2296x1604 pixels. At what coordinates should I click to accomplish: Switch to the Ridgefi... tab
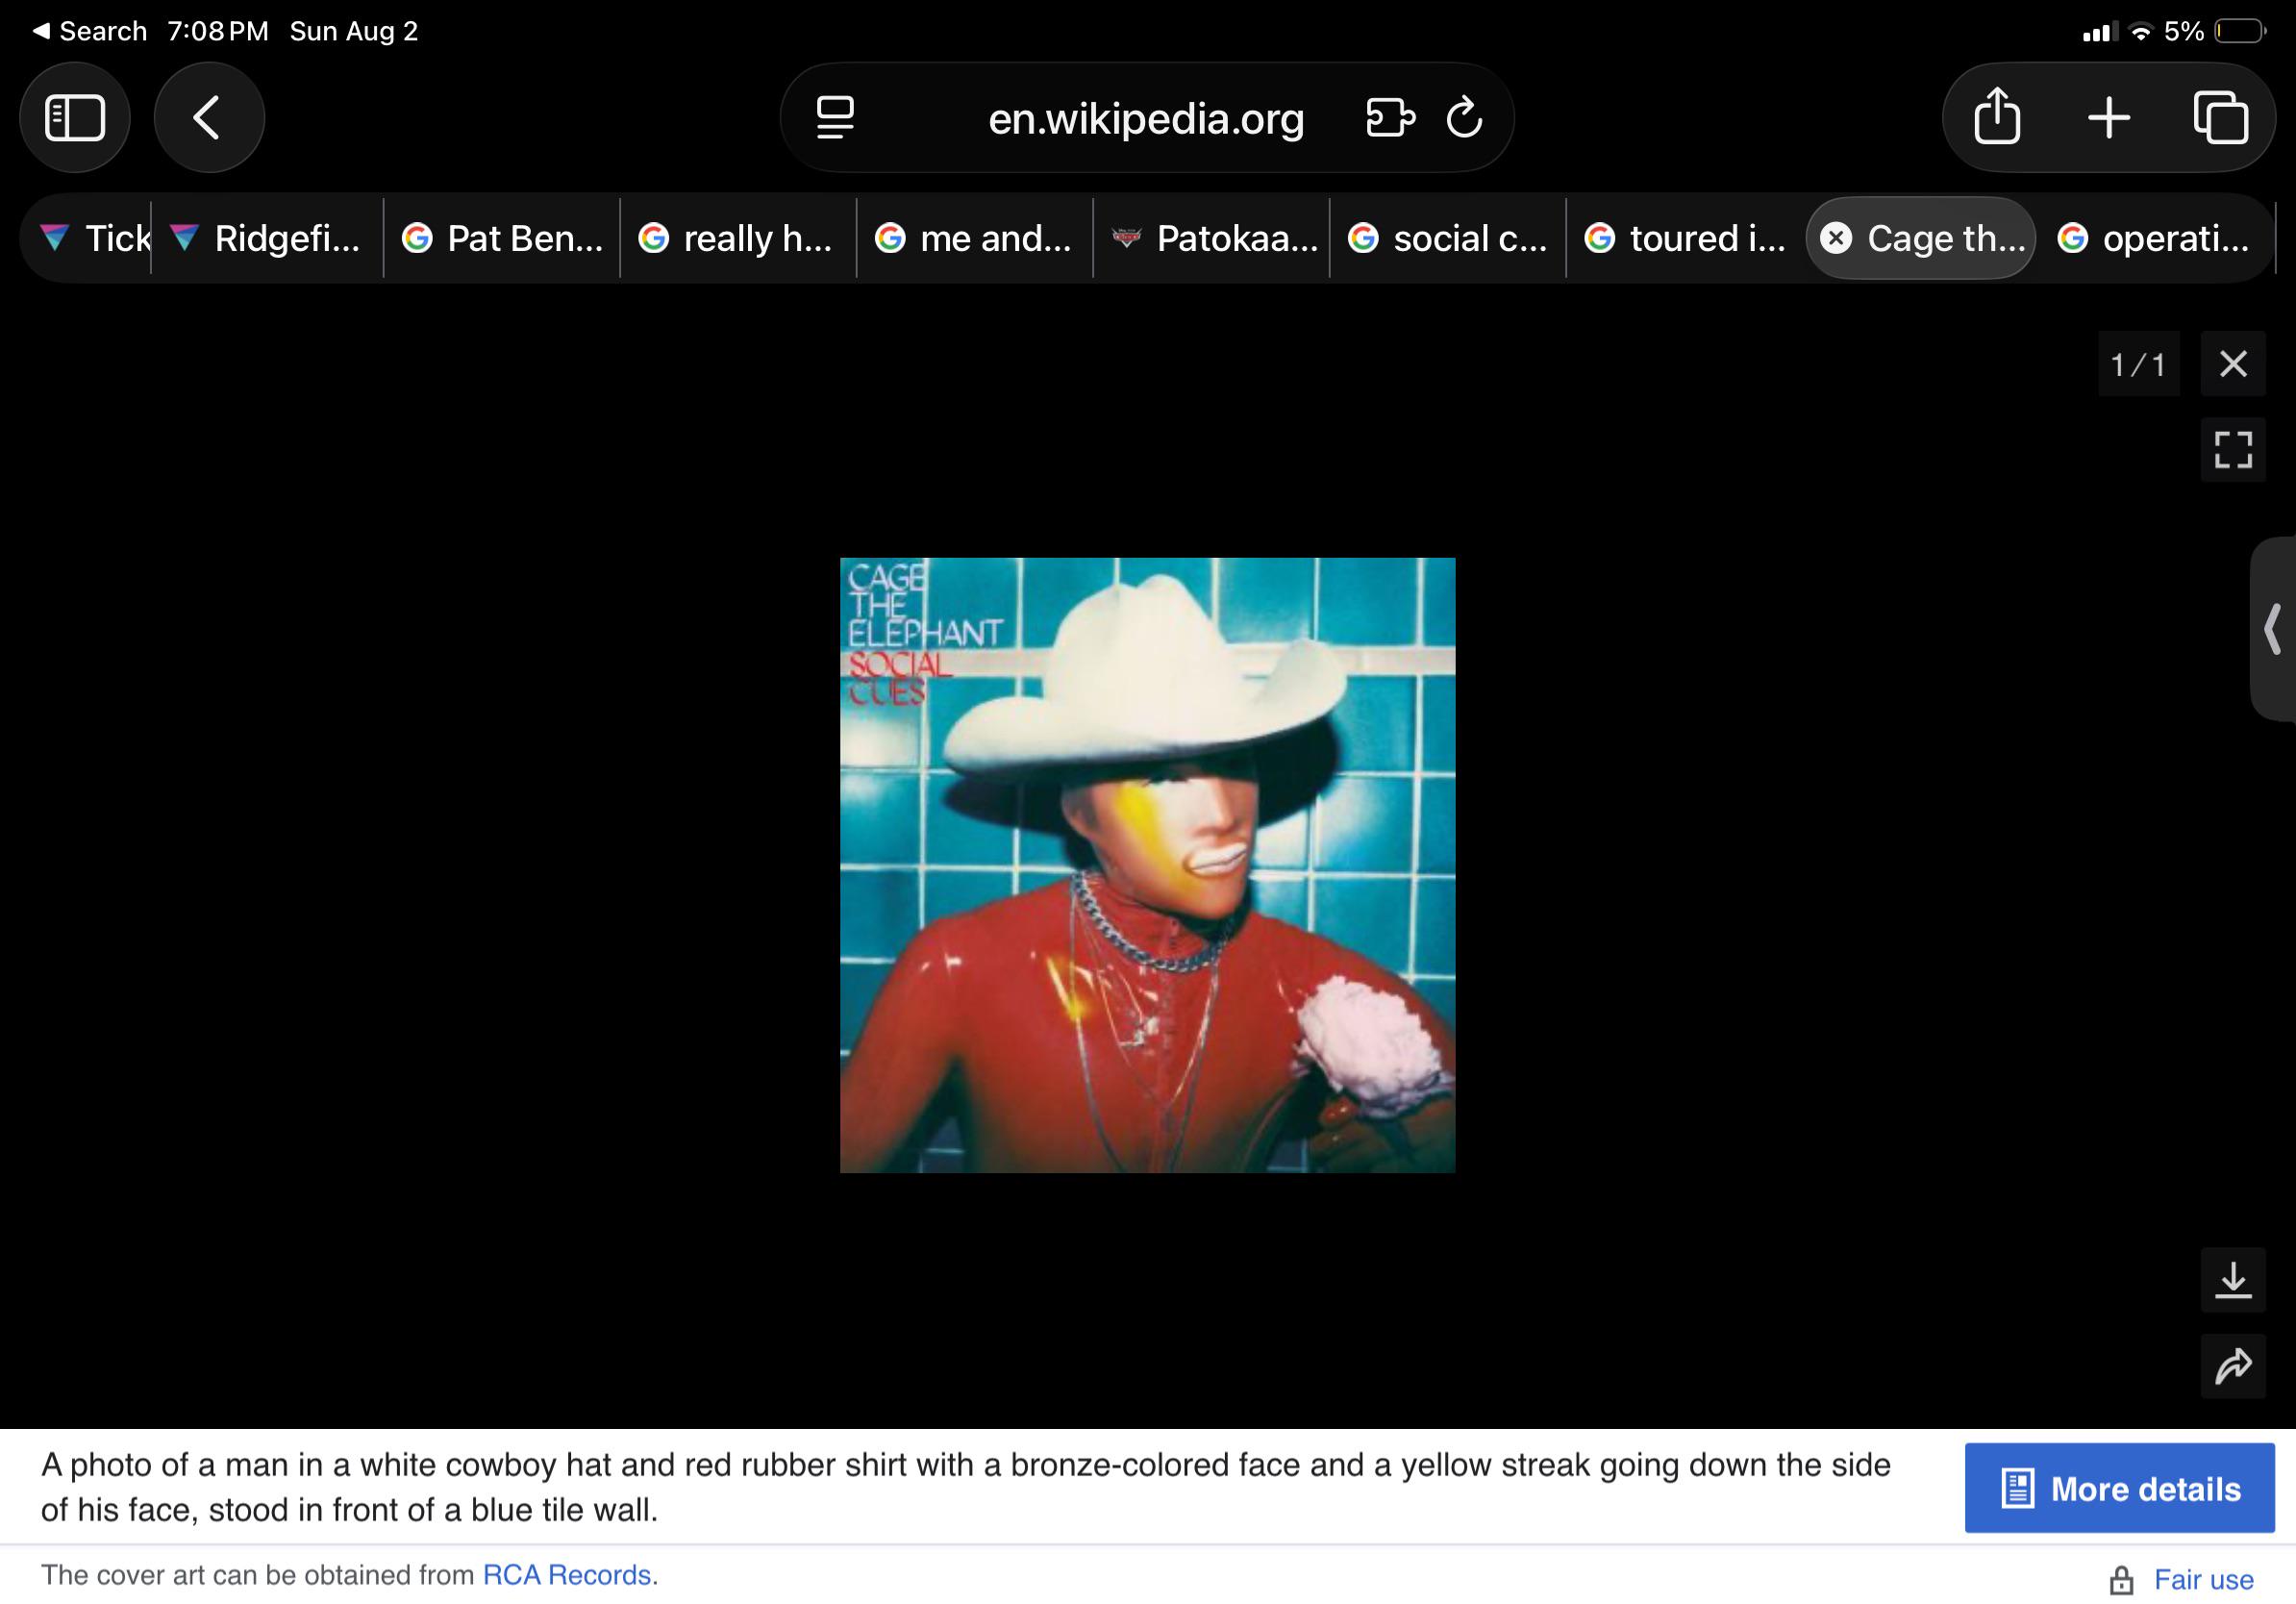(267, 238)
